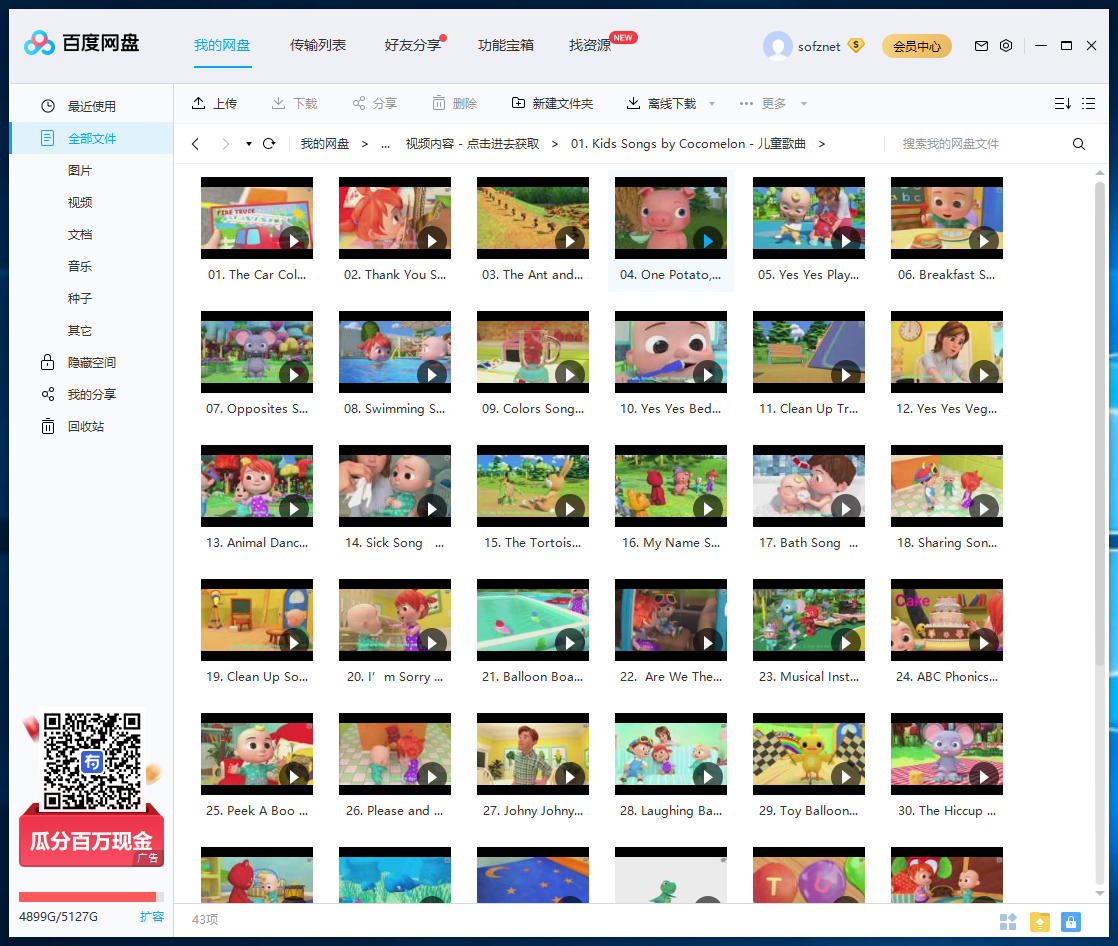Click the sofznet user avatar
This screenshot has width=1118, height=946.
(x=777, y=46)
